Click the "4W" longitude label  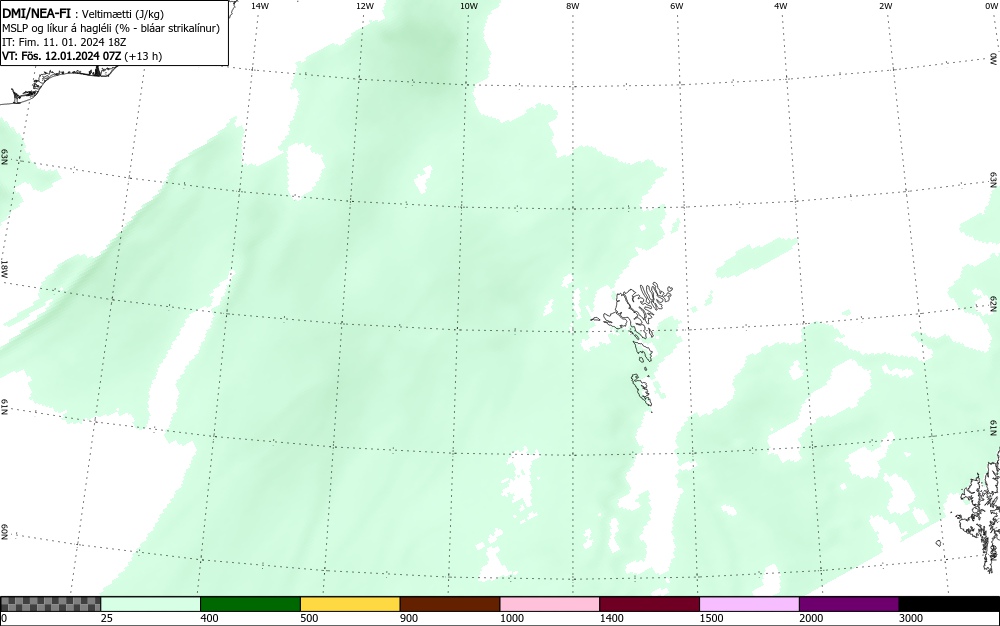coord(781,6)
